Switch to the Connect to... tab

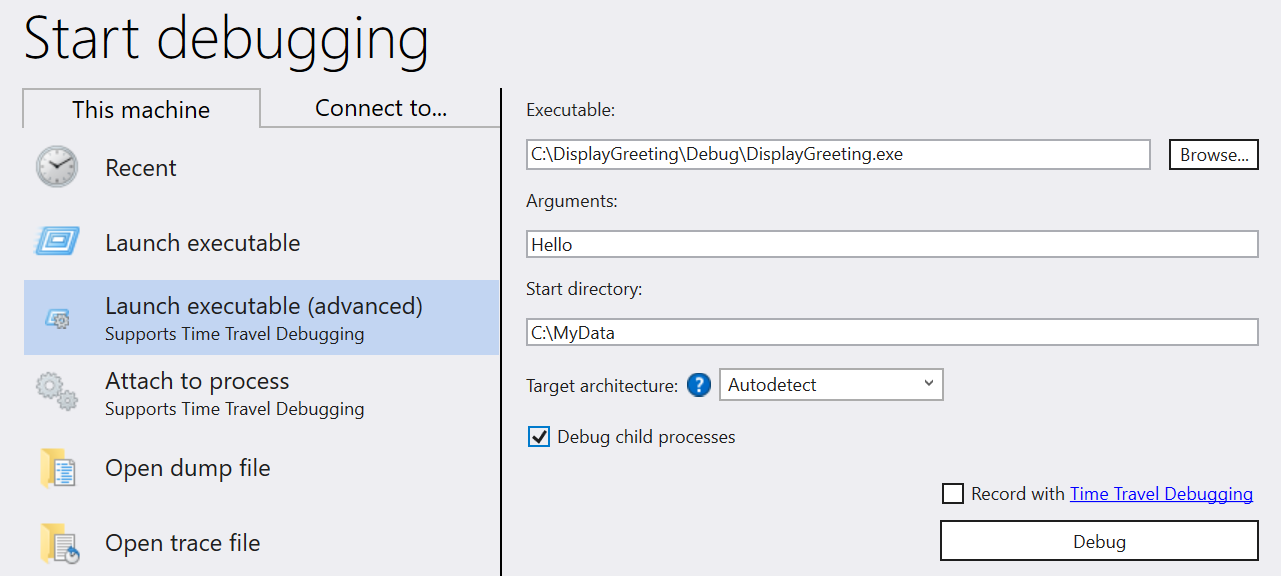click(x=380, y=108)
